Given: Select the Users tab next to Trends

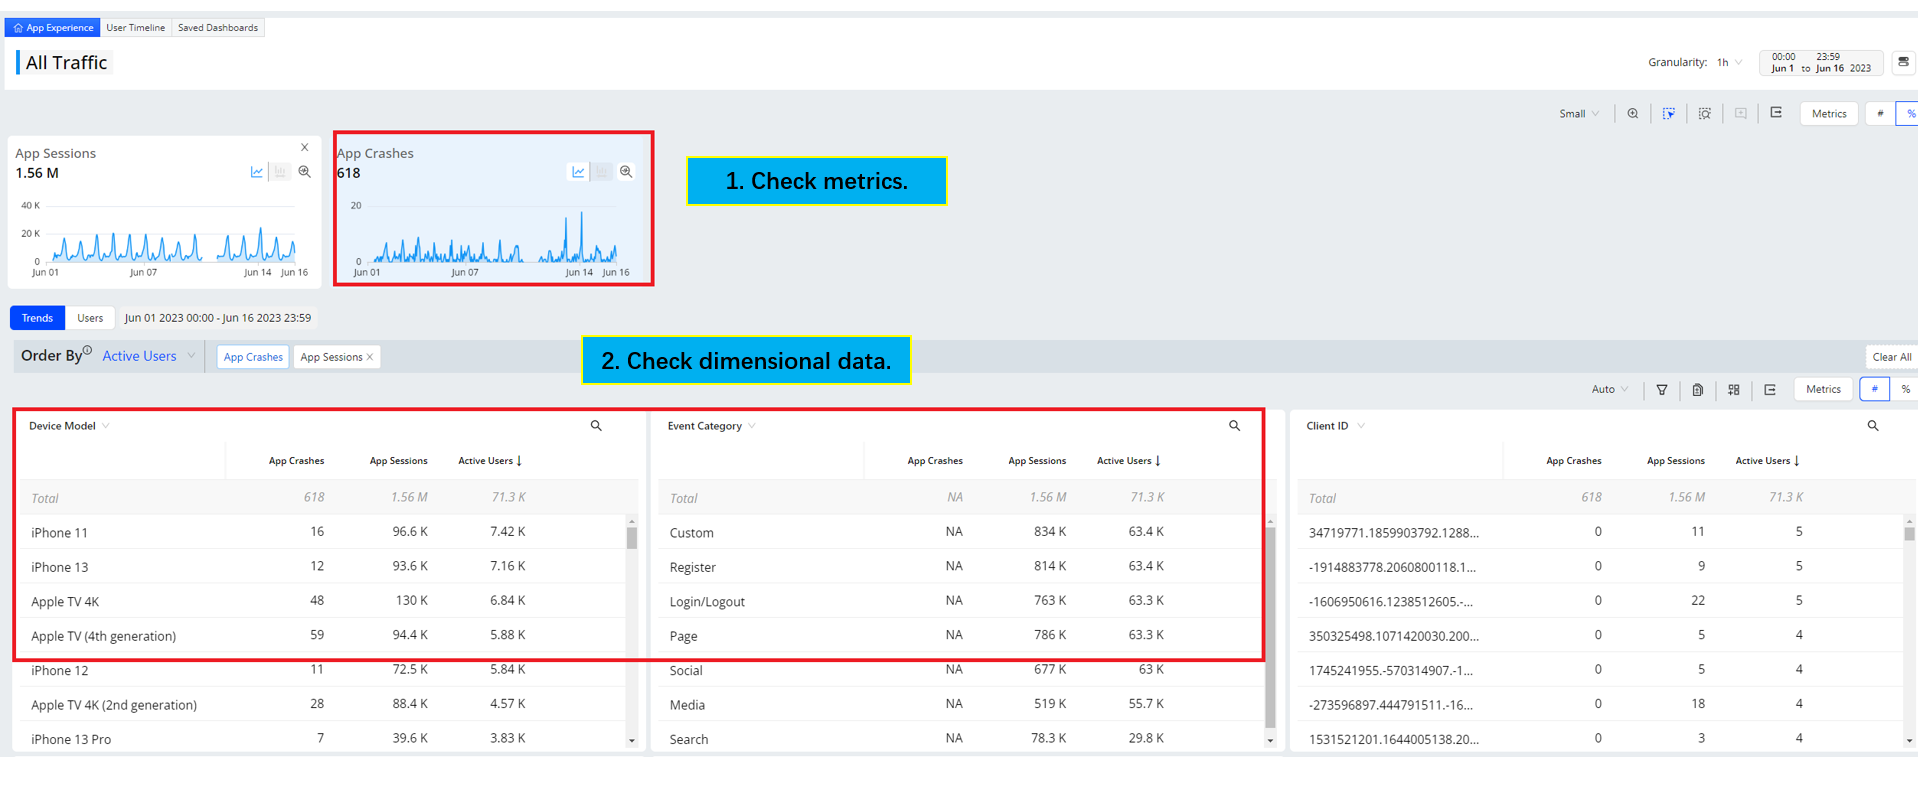Looking at the screenshot, I should pyautogui.click(x=90, y=318).
